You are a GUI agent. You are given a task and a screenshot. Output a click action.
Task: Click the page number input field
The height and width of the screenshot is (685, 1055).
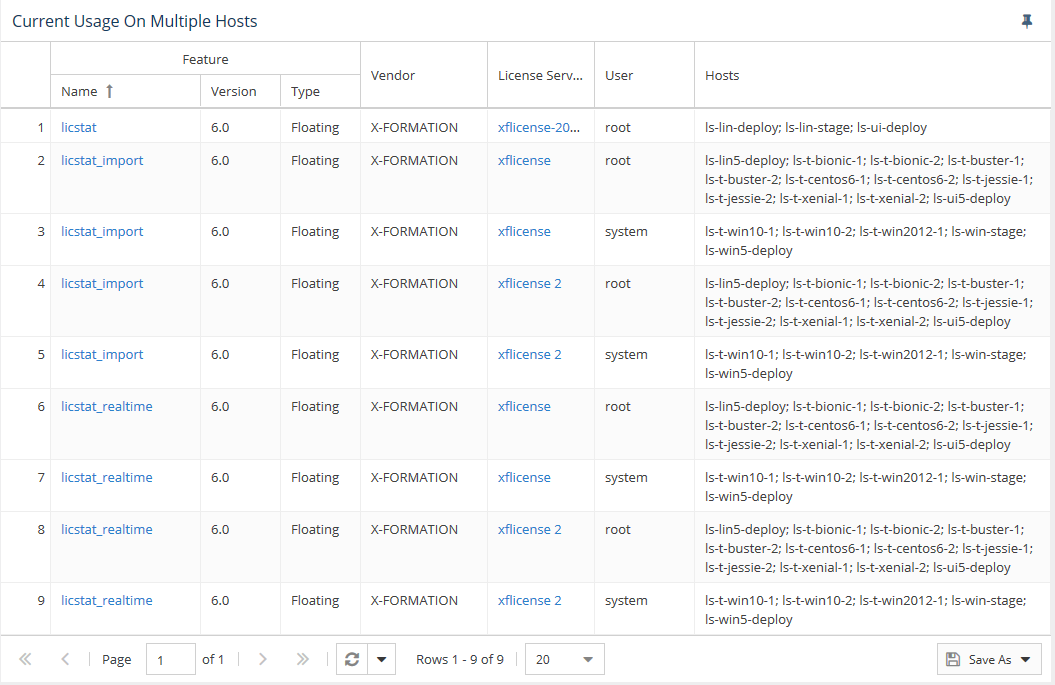tap(171, 659)
